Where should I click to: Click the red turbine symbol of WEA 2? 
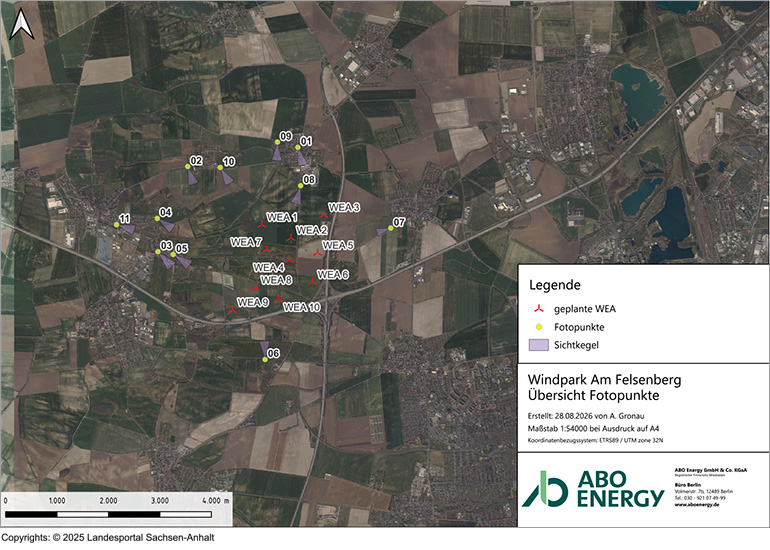(291, 238)
